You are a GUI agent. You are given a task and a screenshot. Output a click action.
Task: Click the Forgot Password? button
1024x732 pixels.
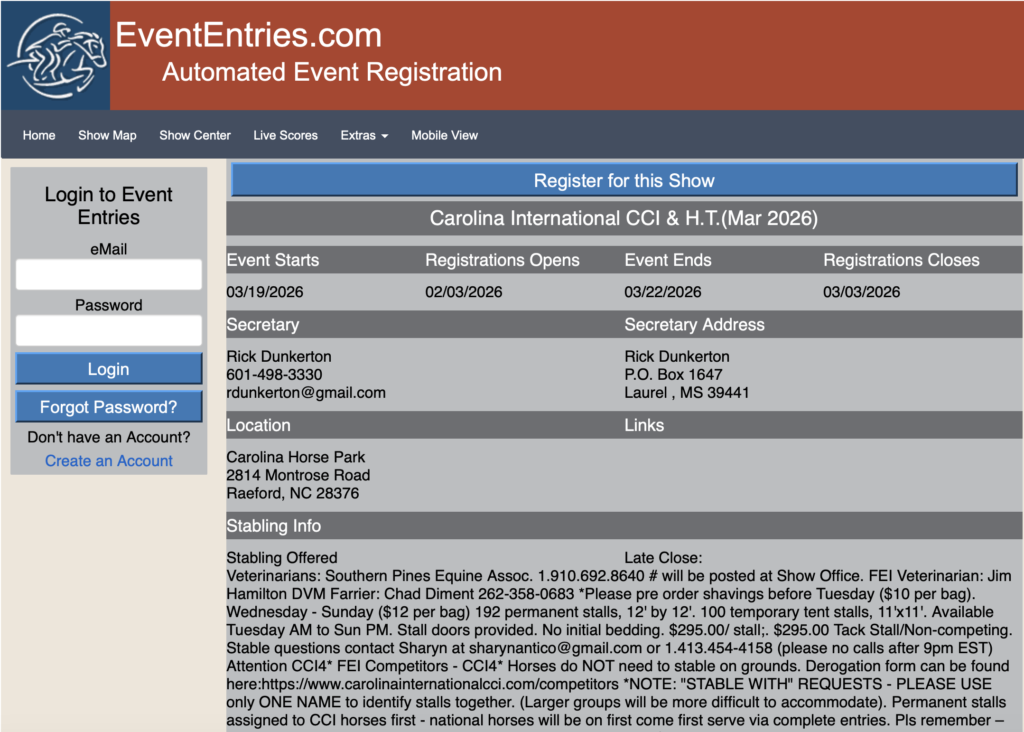(108, 407)
